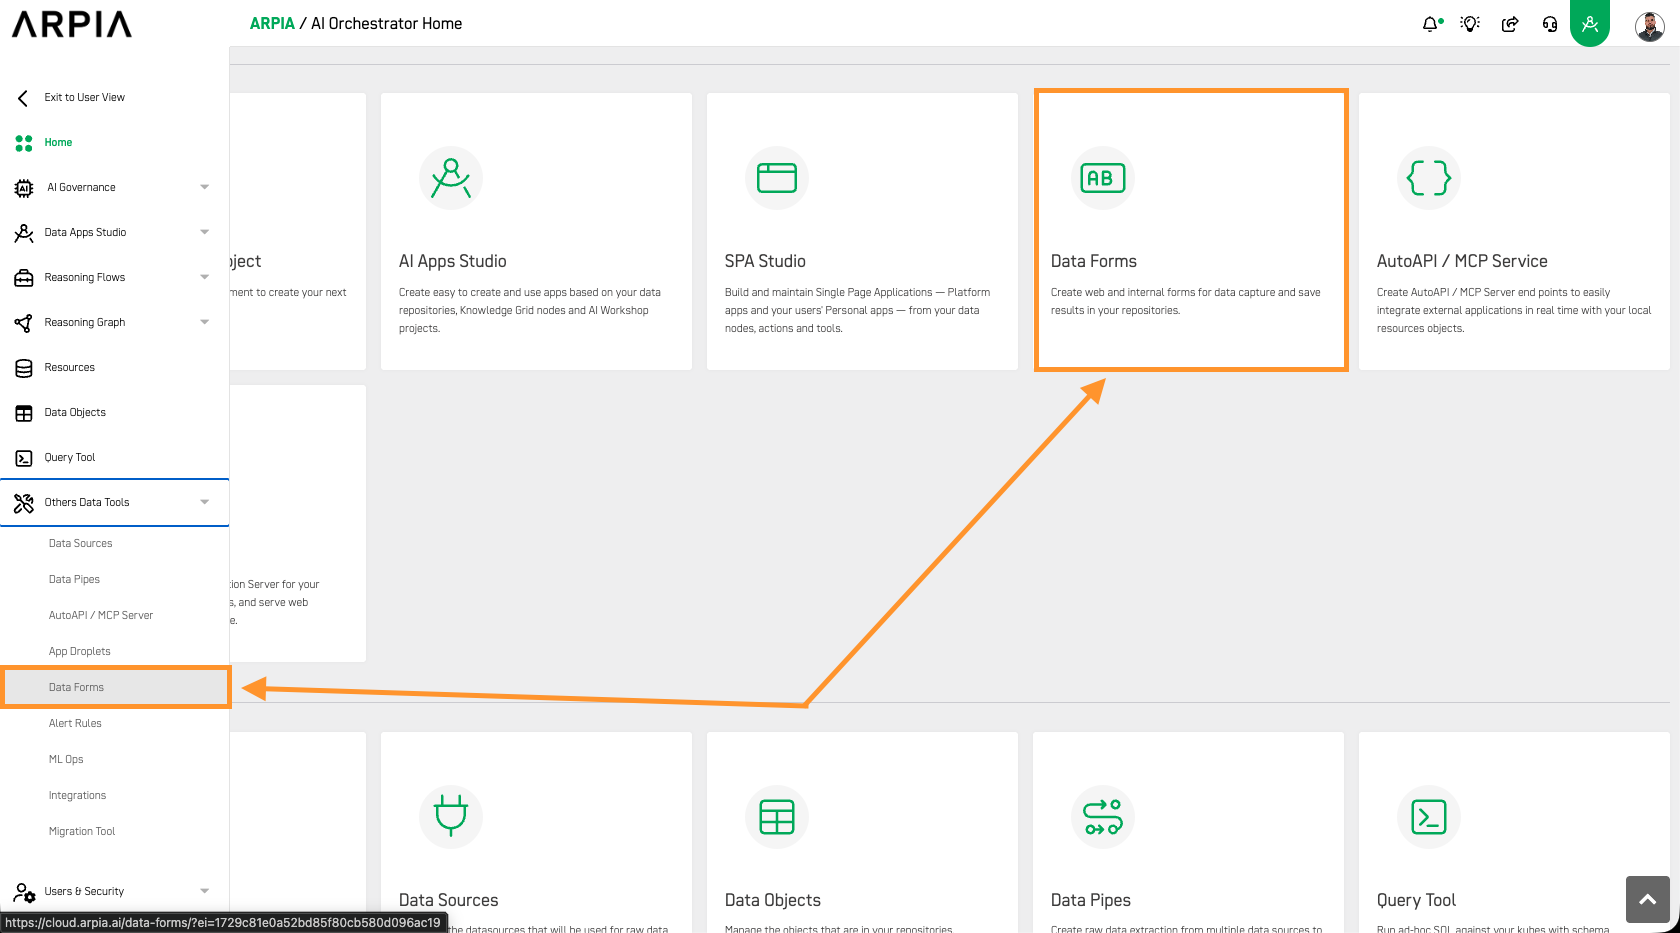Expand the Users & Security arrow
1680x933 pixels.
click(205, 891)
